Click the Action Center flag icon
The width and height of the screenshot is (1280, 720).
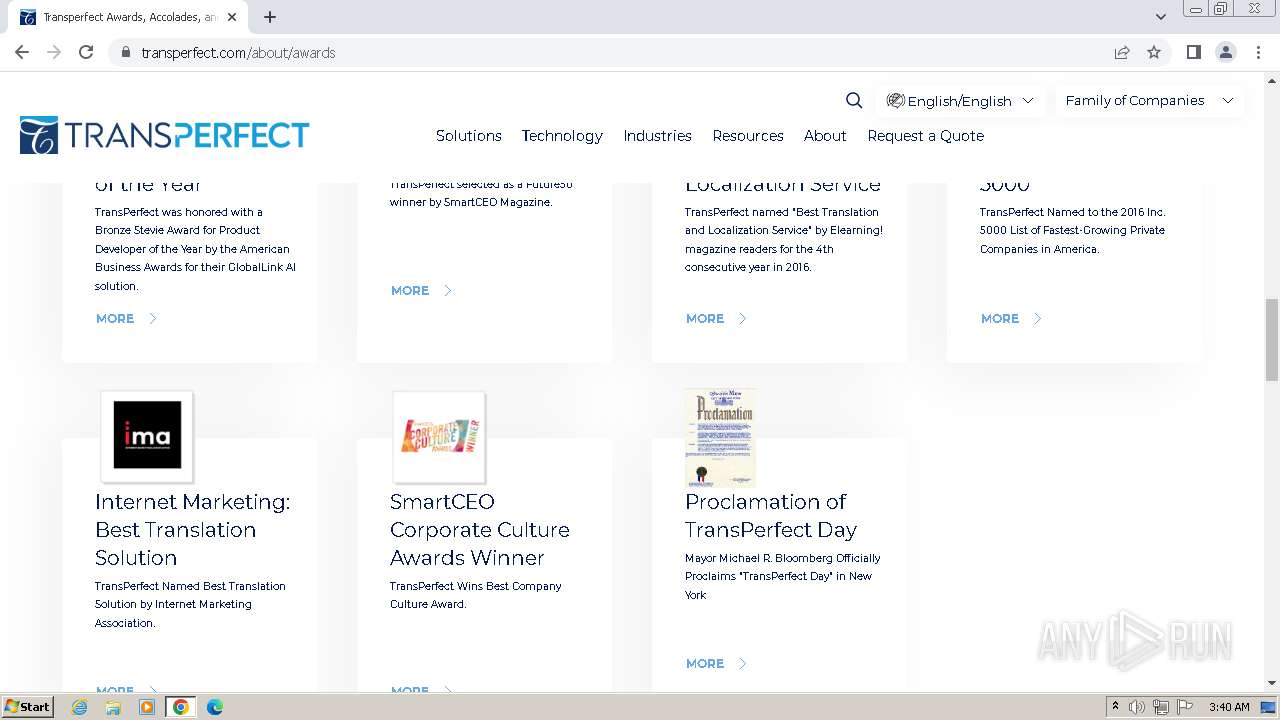(1185, 707)
